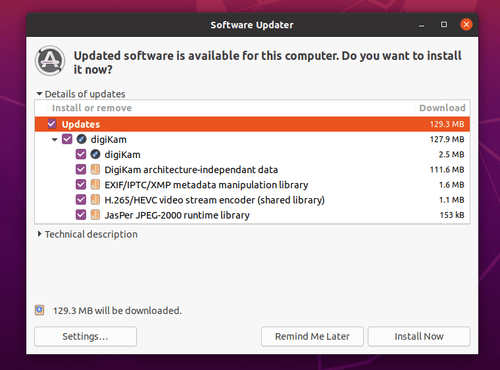Viewport: 500px width, 370px height.
Task: Expand the Technical description section
Action: click(39, 234)
